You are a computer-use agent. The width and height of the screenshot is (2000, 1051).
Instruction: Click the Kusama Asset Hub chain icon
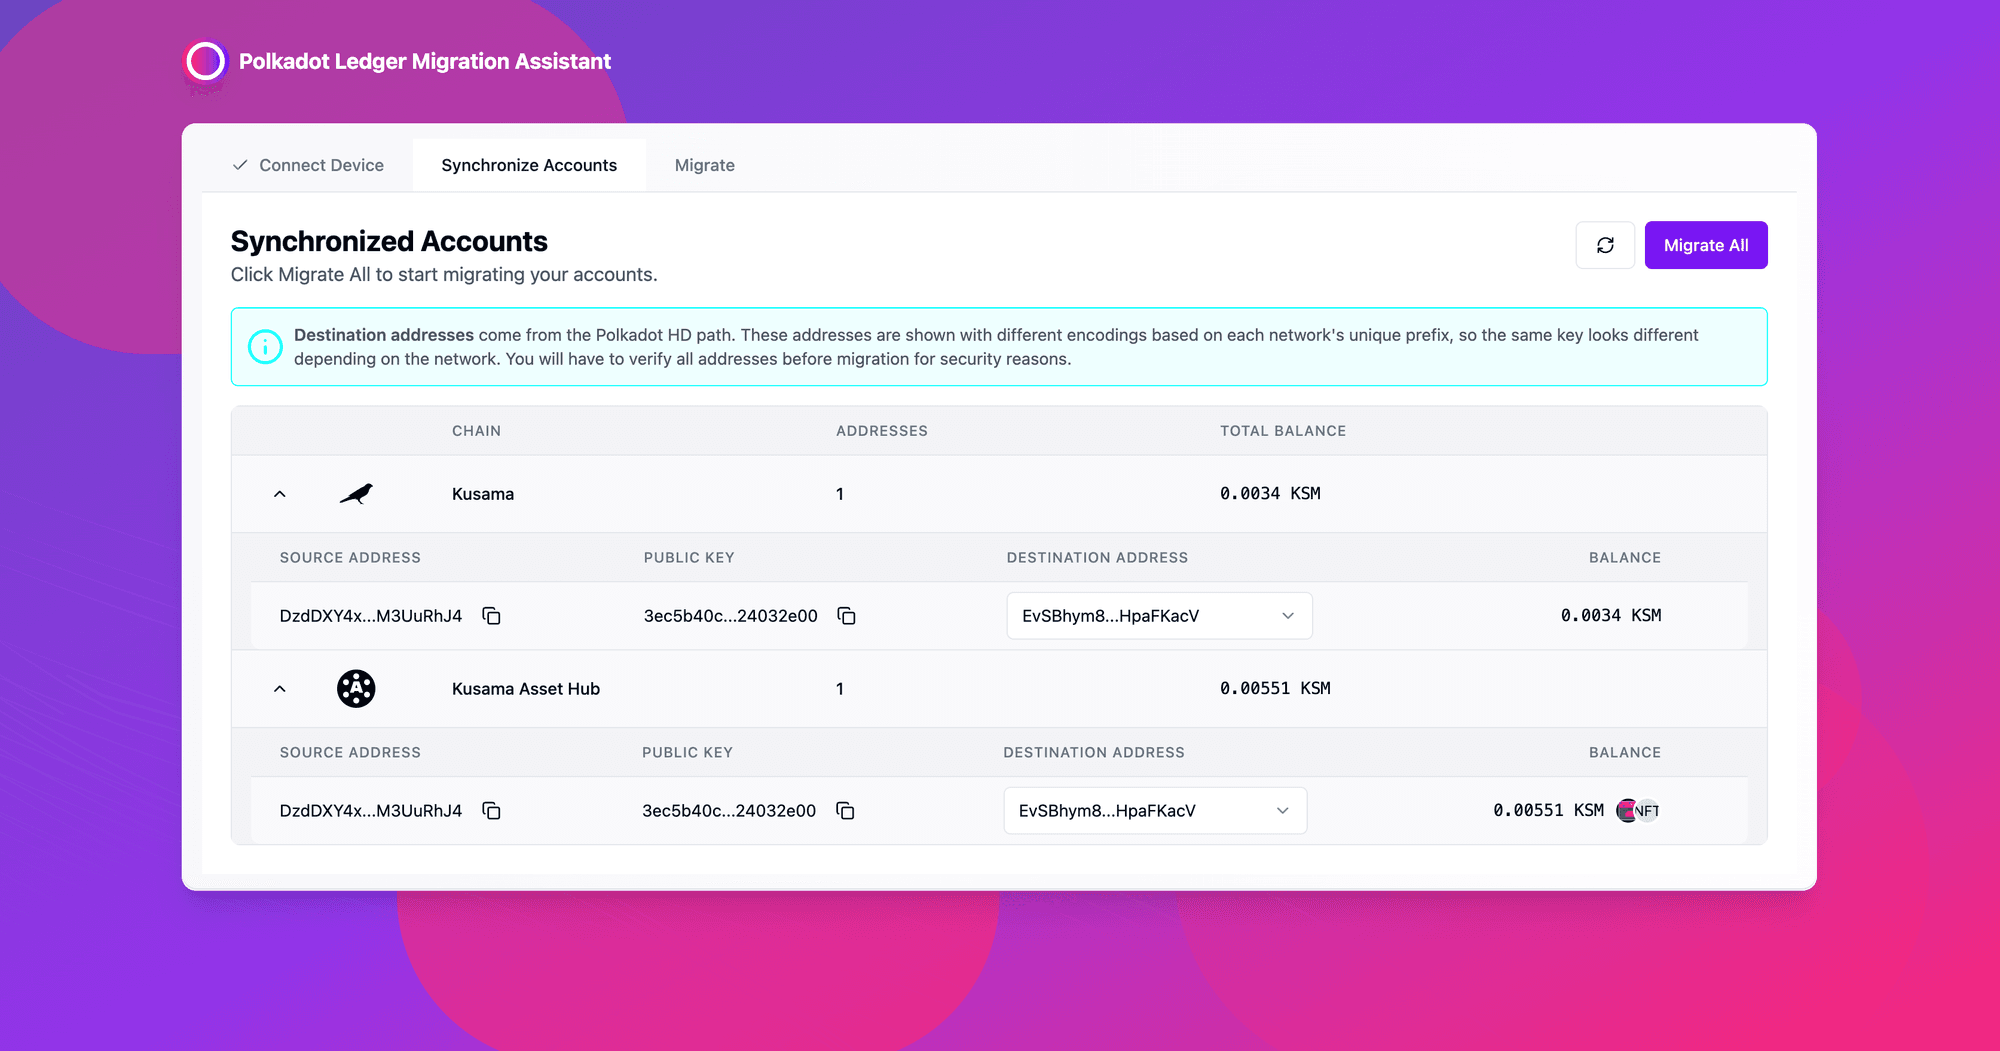(356, 689)
